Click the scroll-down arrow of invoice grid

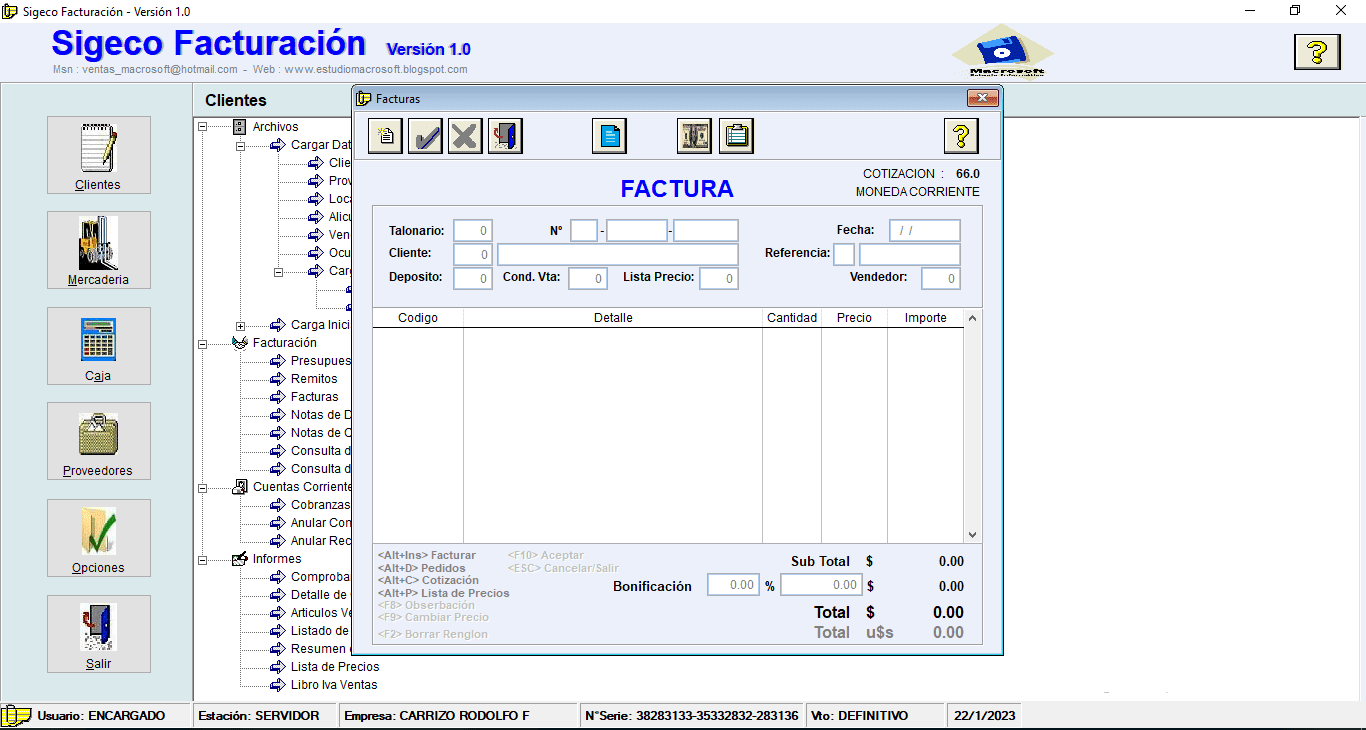972,535
